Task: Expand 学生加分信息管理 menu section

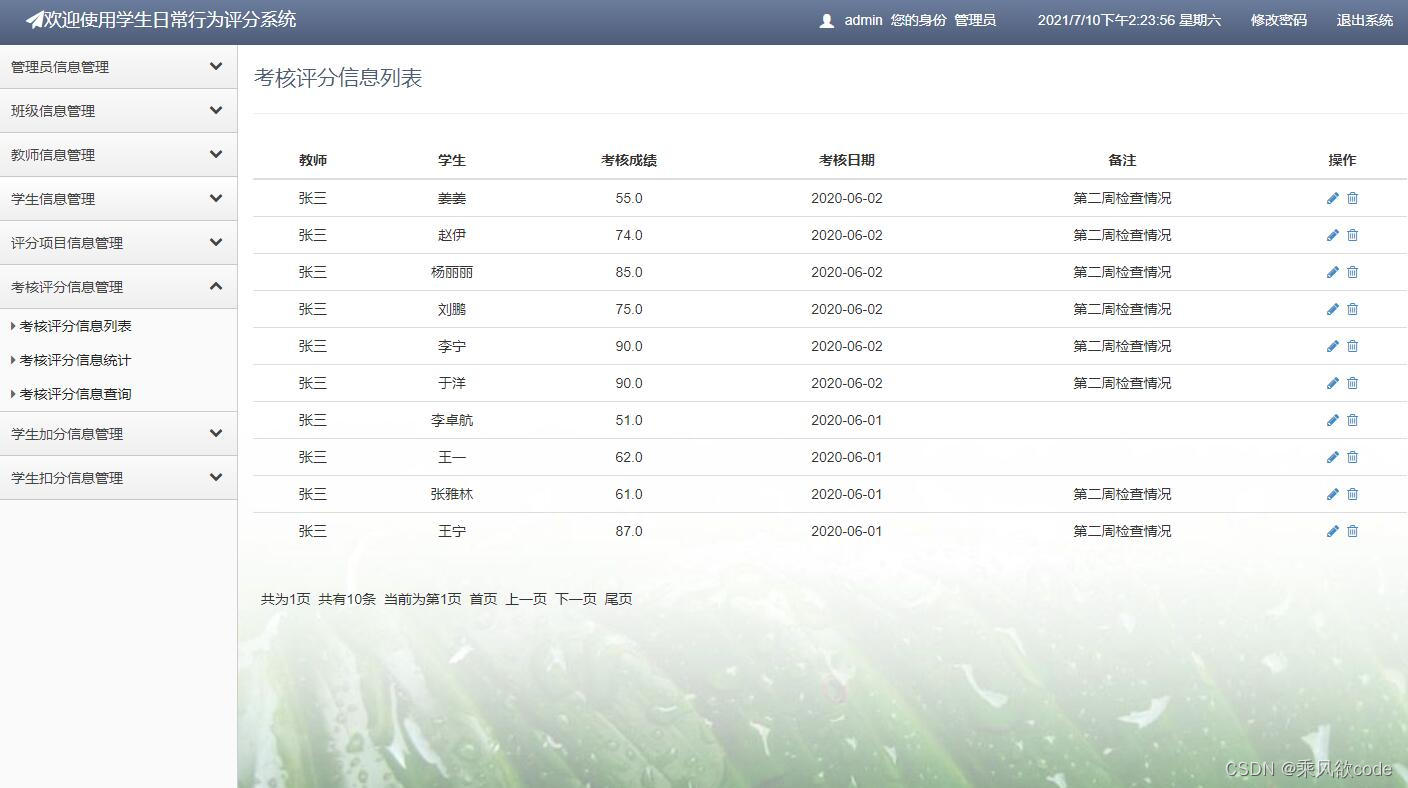Action: coord(118,434)
